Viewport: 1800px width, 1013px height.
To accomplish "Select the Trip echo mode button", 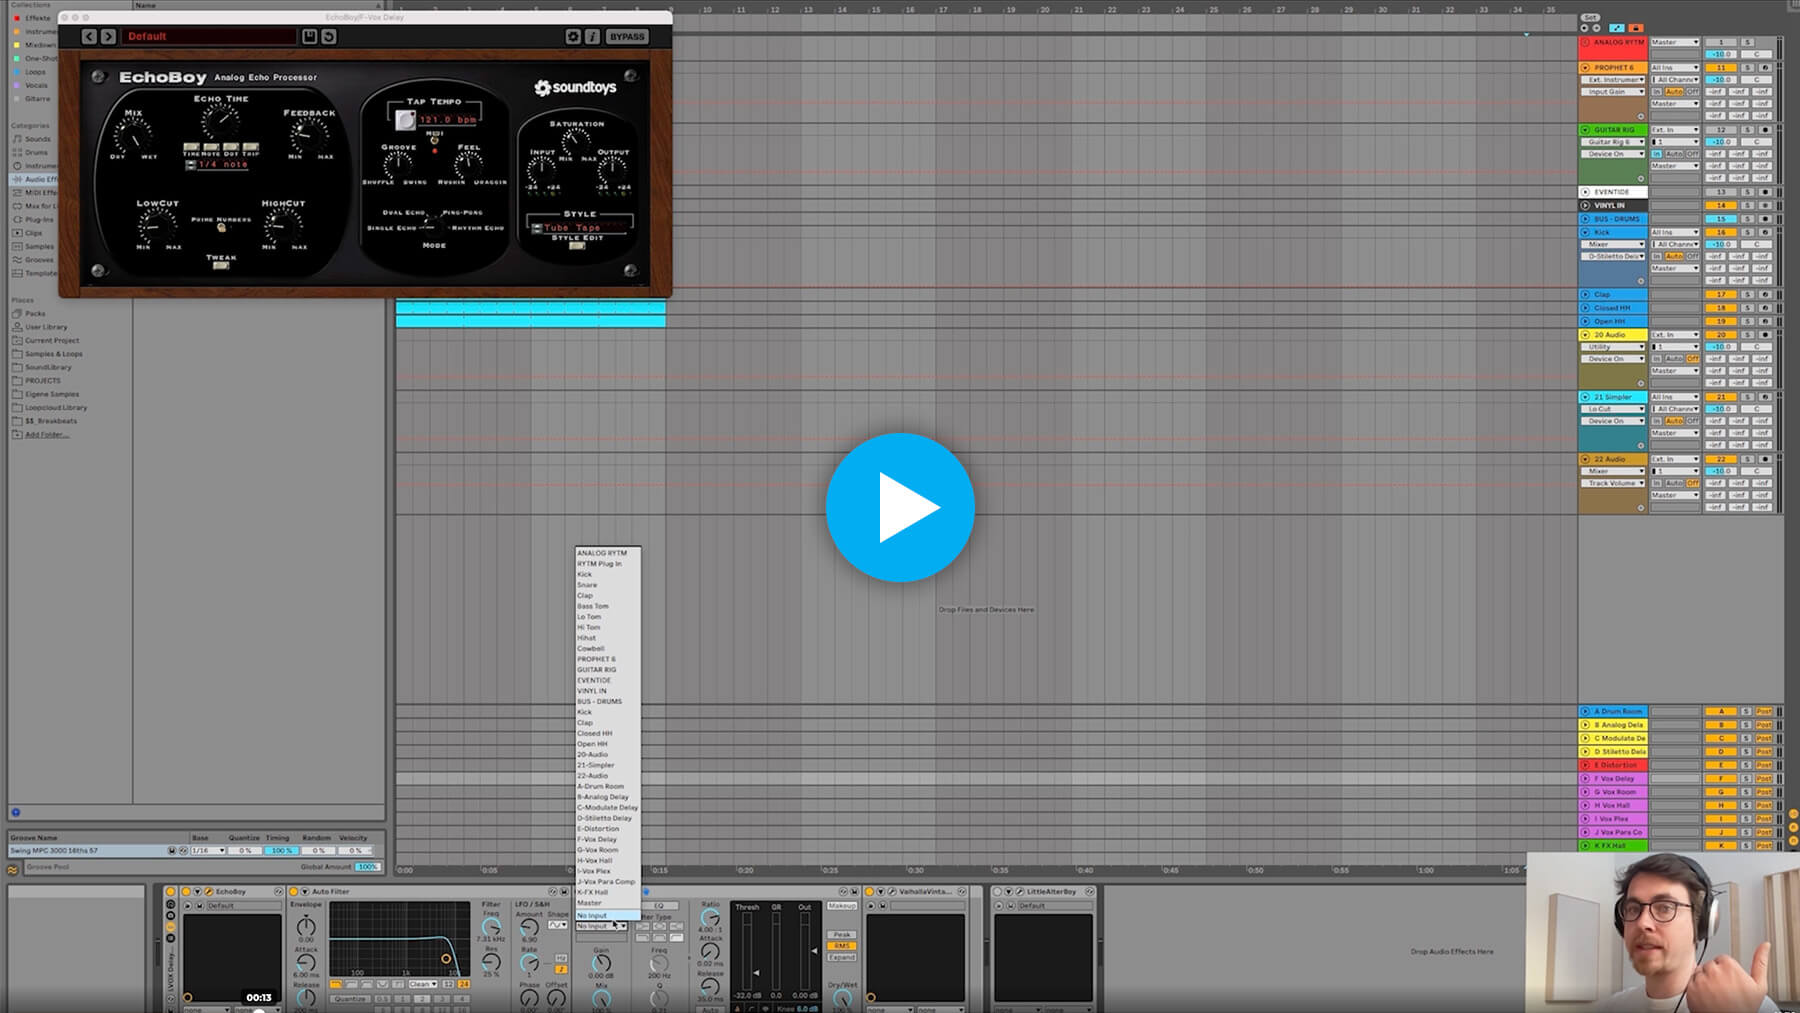I will point(250,146).
